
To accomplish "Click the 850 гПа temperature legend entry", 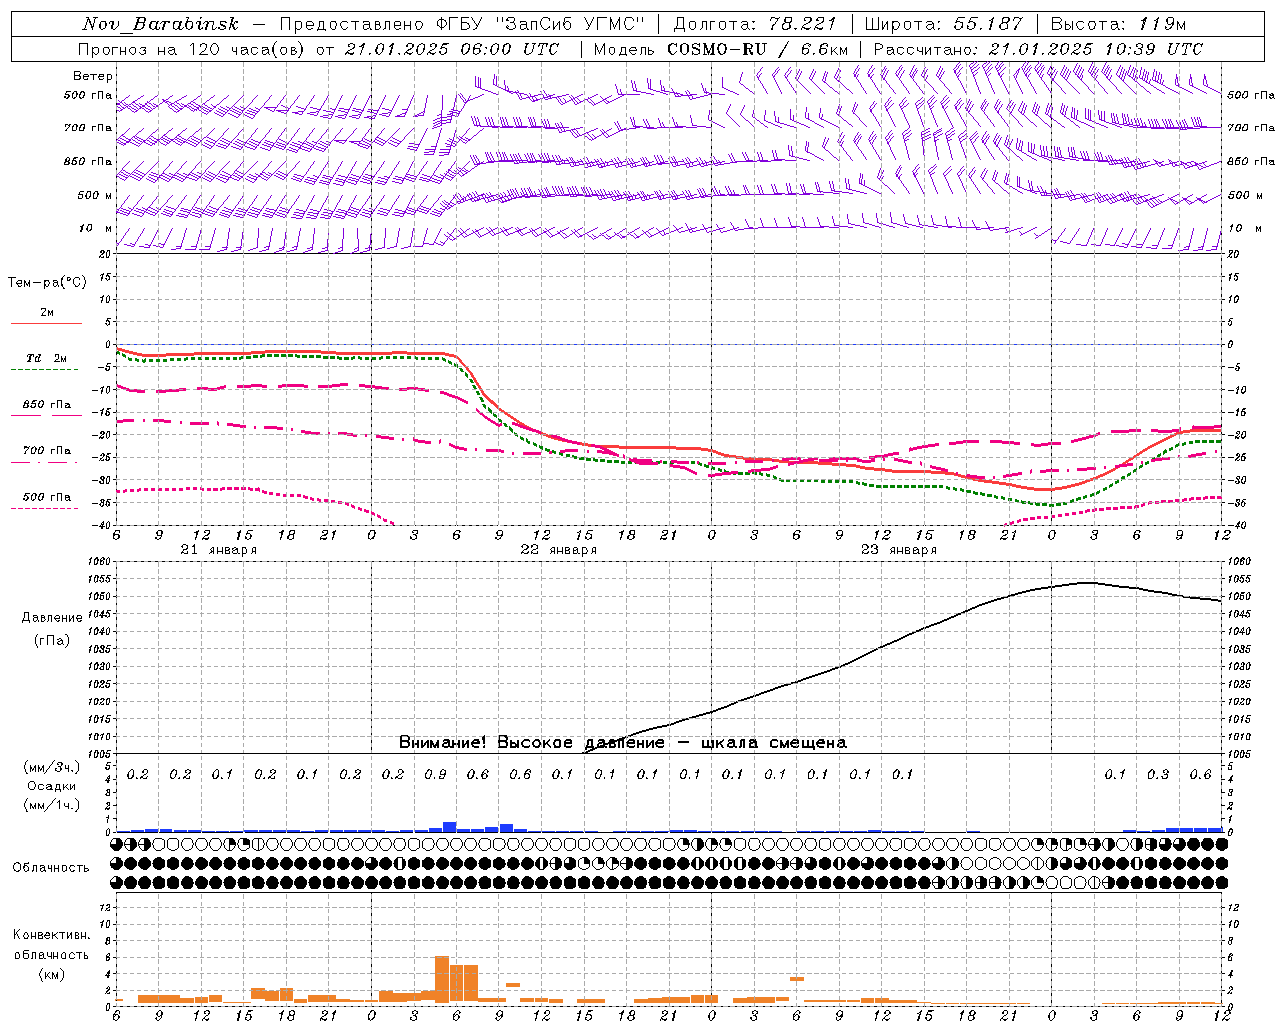I will click(46, 405).
